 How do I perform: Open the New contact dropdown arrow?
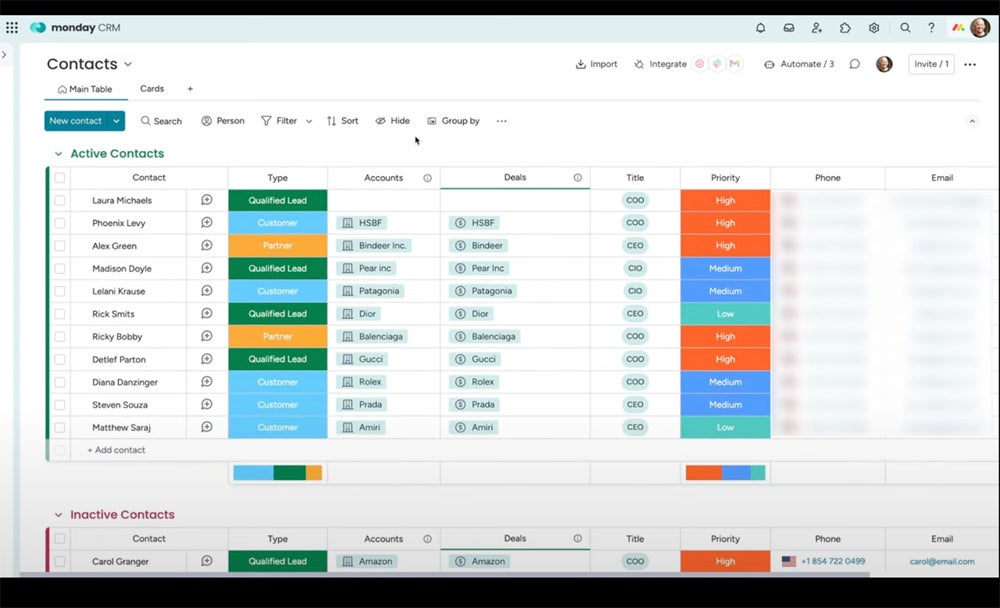pyautogui.click(x=116, y=121)
